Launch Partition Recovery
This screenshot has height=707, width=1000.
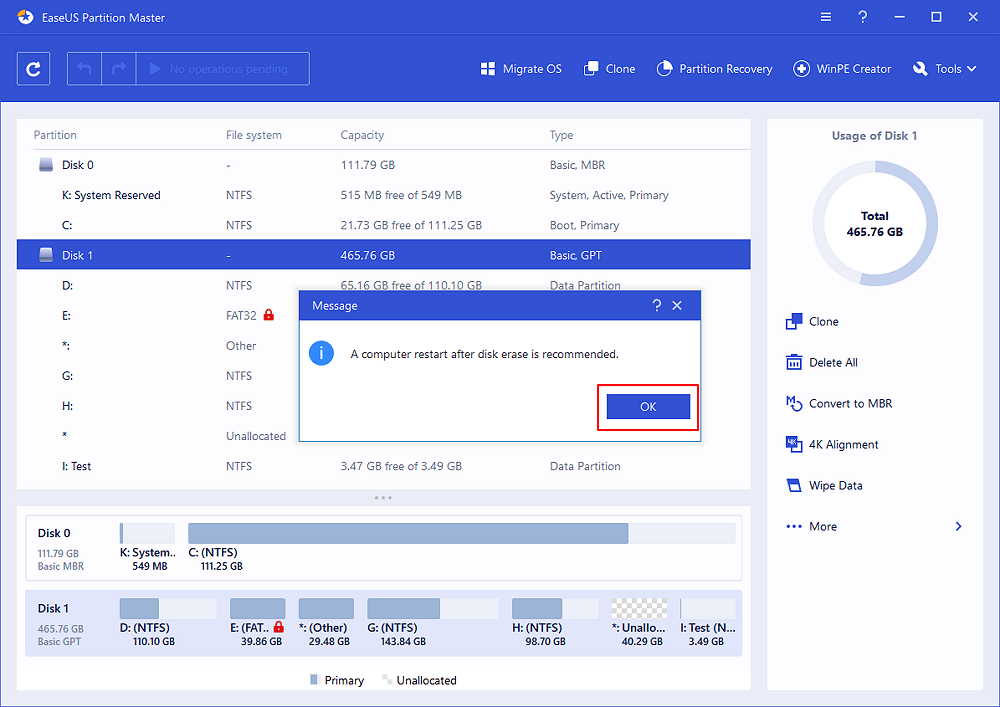[x=714, y=69]
